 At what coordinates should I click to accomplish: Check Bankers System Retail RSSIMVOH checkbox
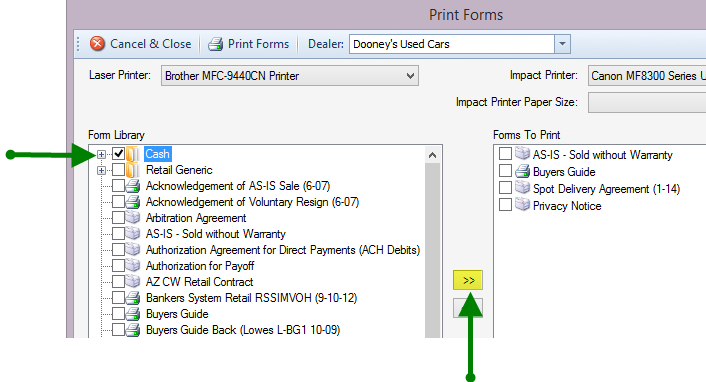pyautogui.click(x=118, y=298)
